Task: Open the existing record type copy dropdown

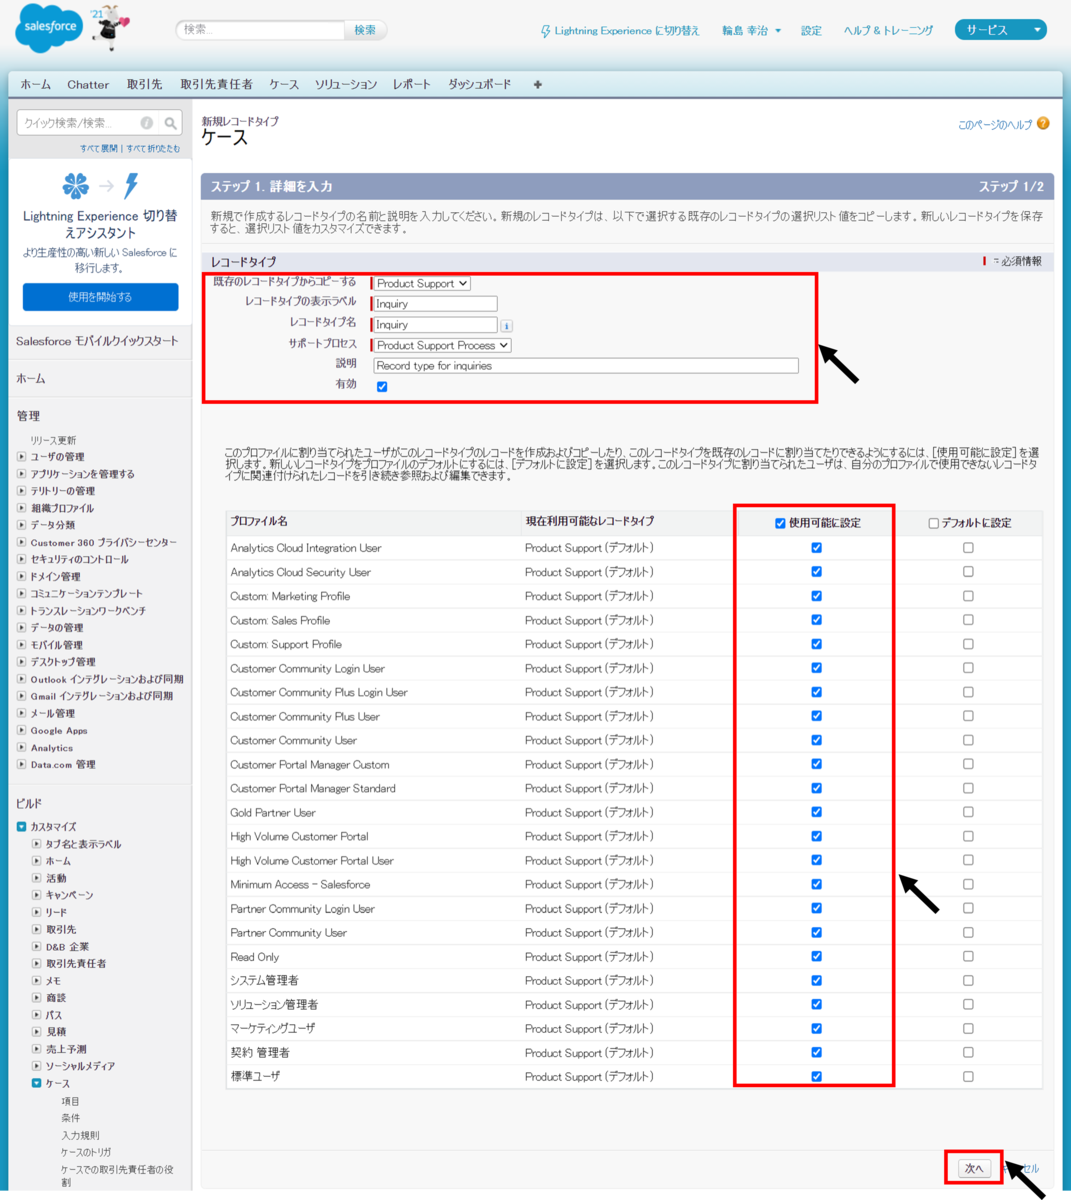Action: click(x=422, y=284)
